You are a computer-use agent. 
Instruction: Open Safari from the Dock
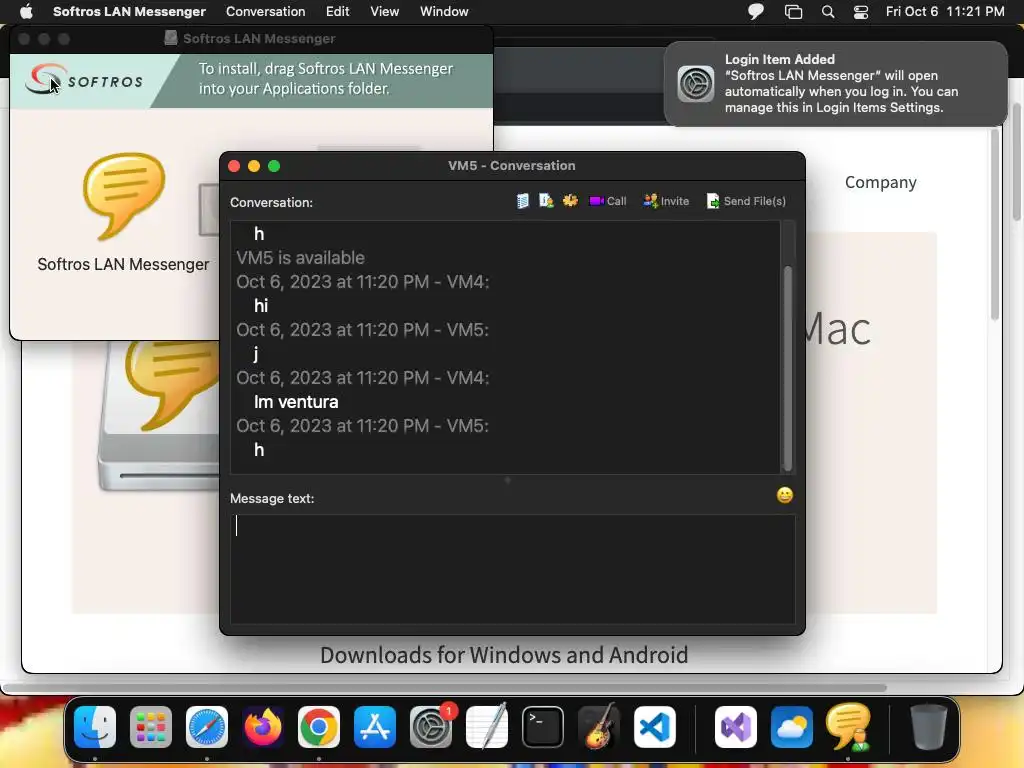pyautogui.click(x=207, y=726)
